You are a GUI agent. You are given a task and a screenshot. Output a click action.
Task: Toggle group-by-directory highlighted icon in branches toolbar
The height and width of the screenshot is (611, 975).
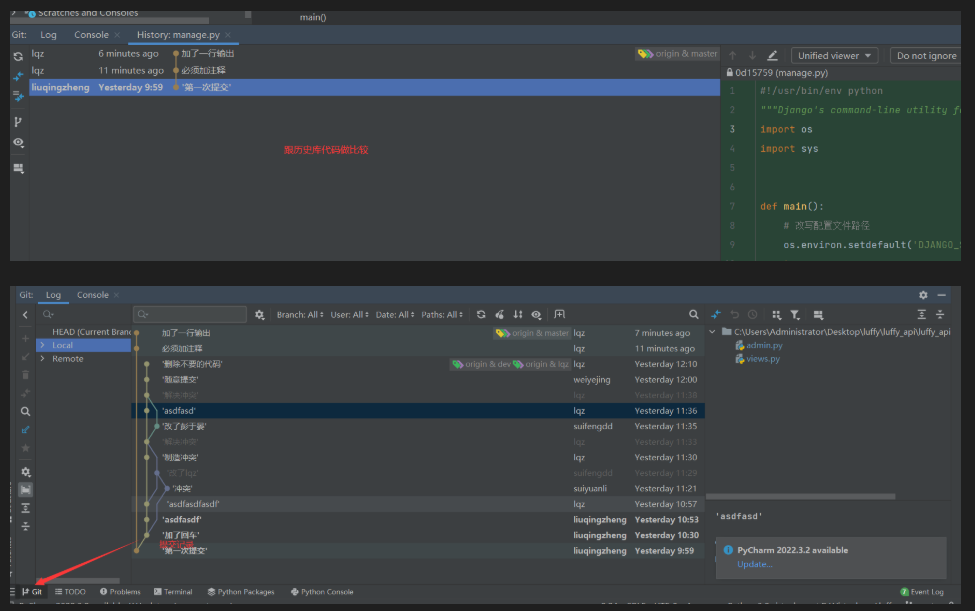pos(25,490)
